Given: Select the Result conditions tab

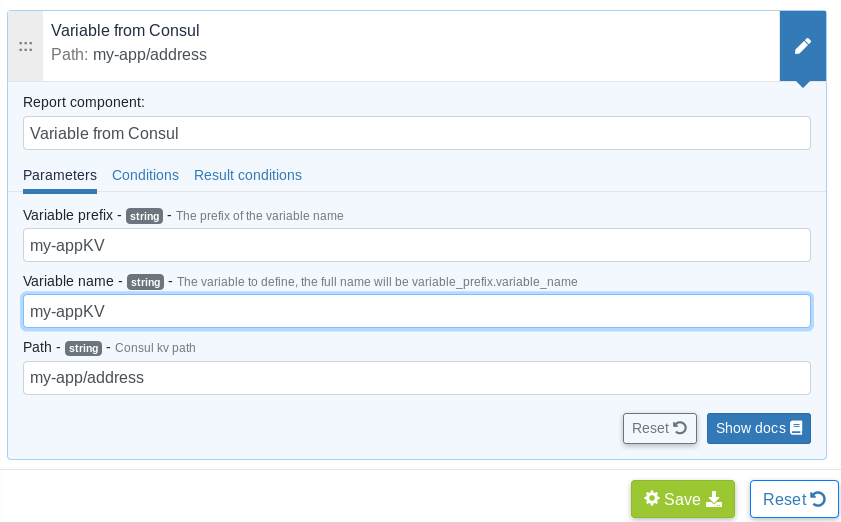Looking at the screenshot, I should (248, 175).
